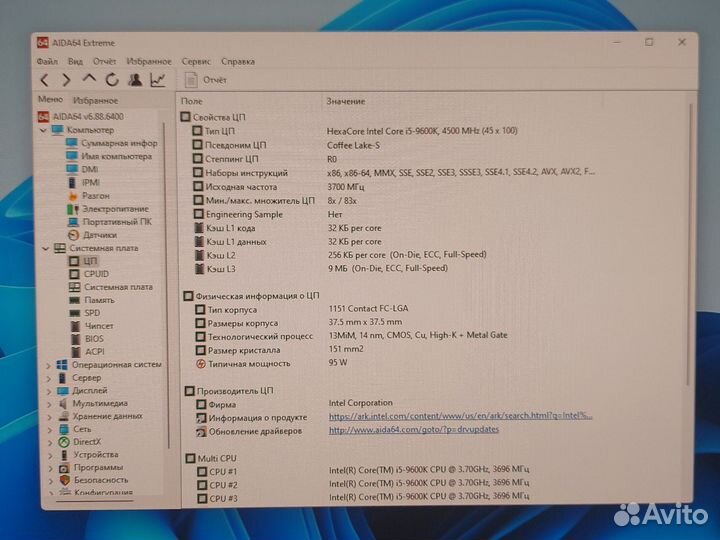This screenshot has width=720, height=540.
Task: Click the Refresh icon in toolbar
Action: pos(112,80)
